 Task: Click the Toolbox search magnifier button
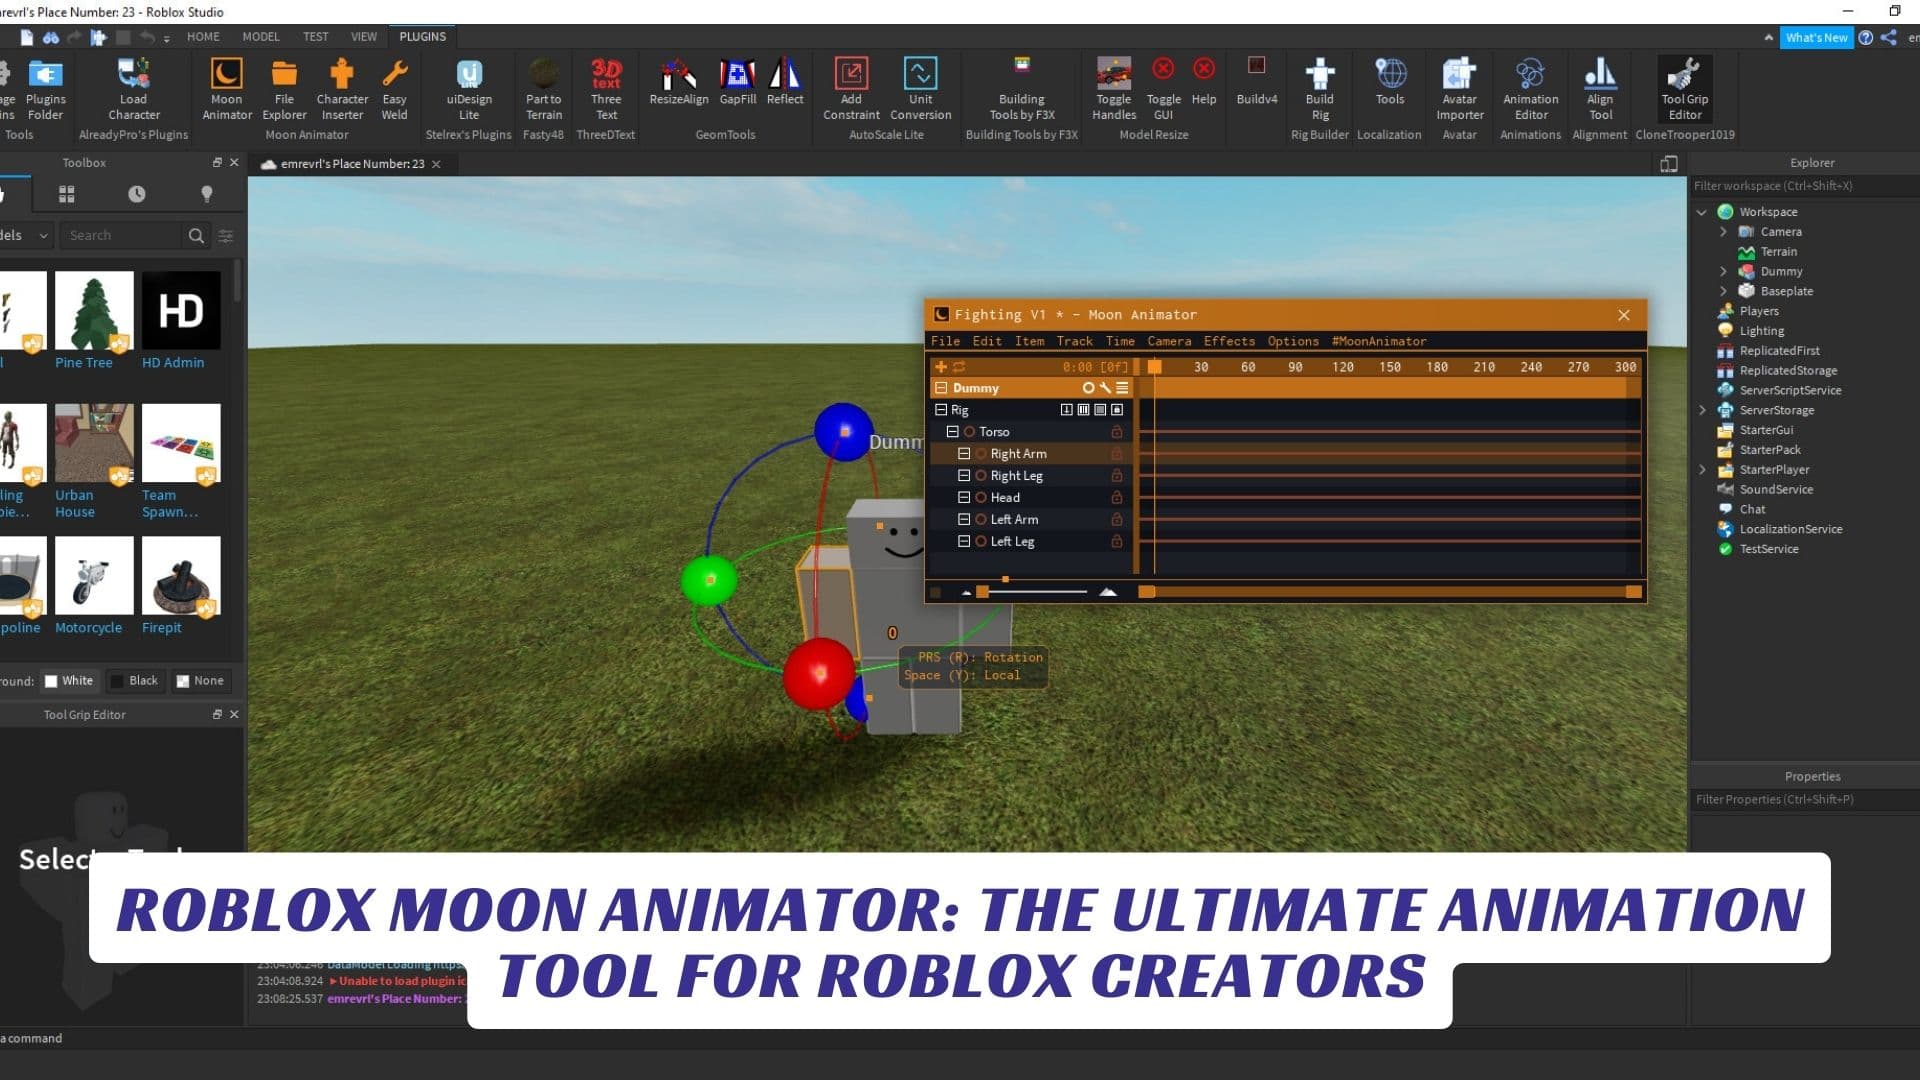(x=196, y=236)
